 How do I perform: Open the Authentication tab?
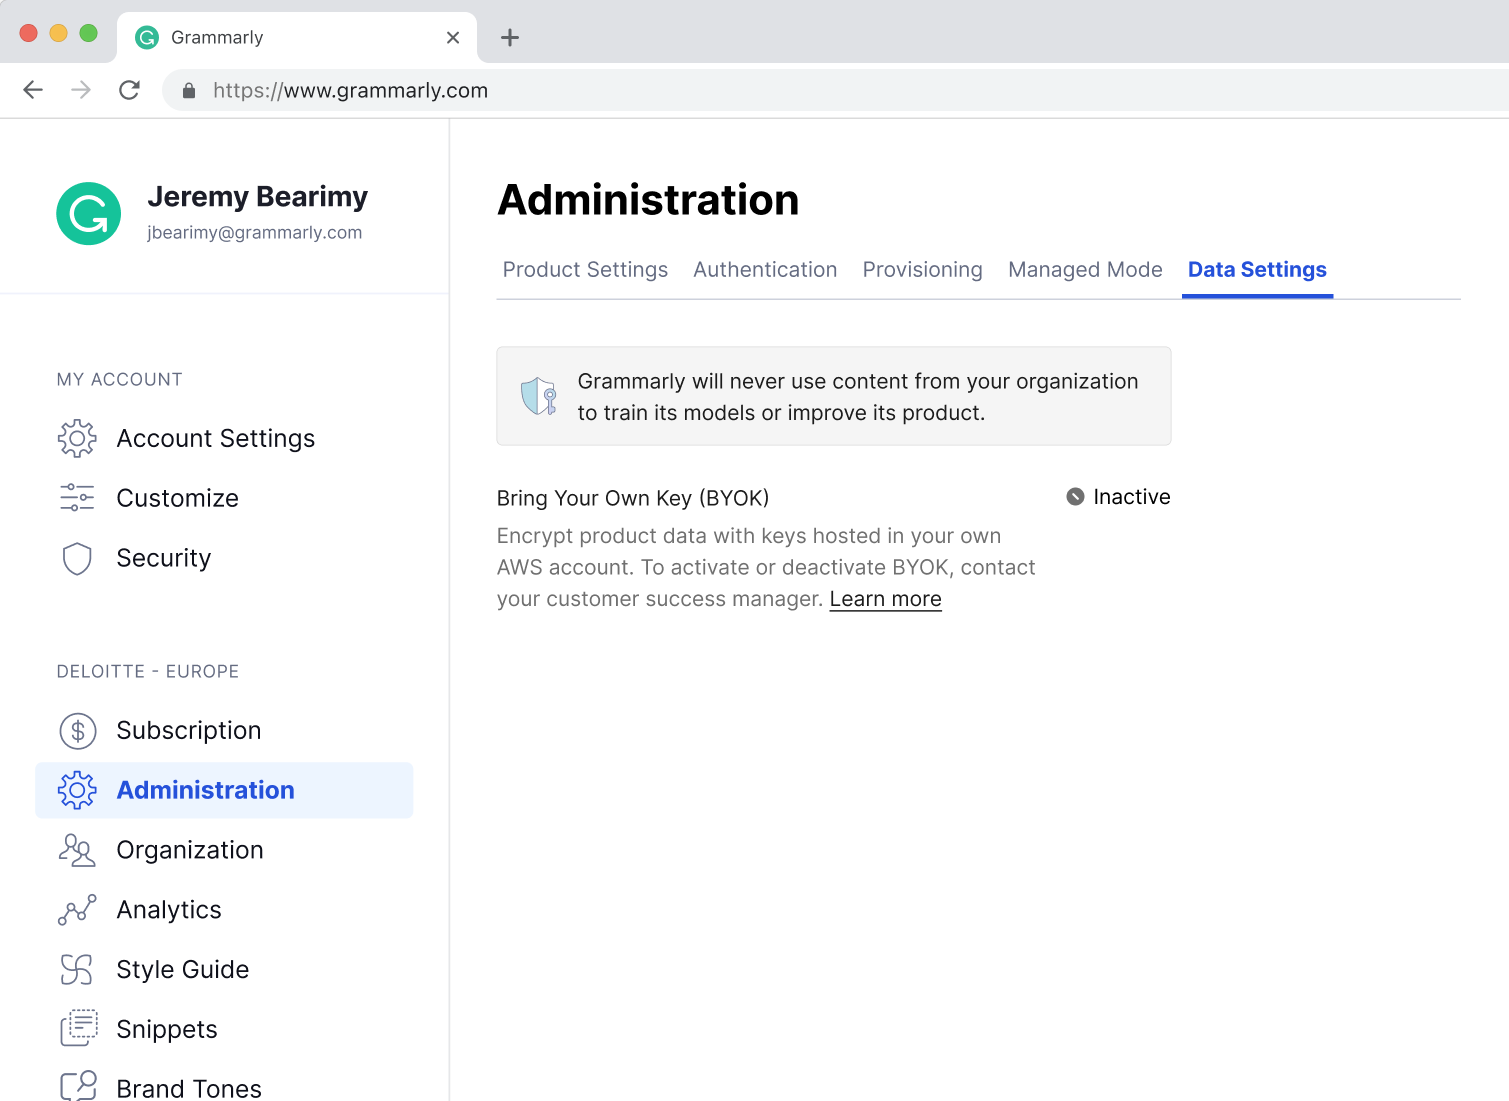point(765,270)
